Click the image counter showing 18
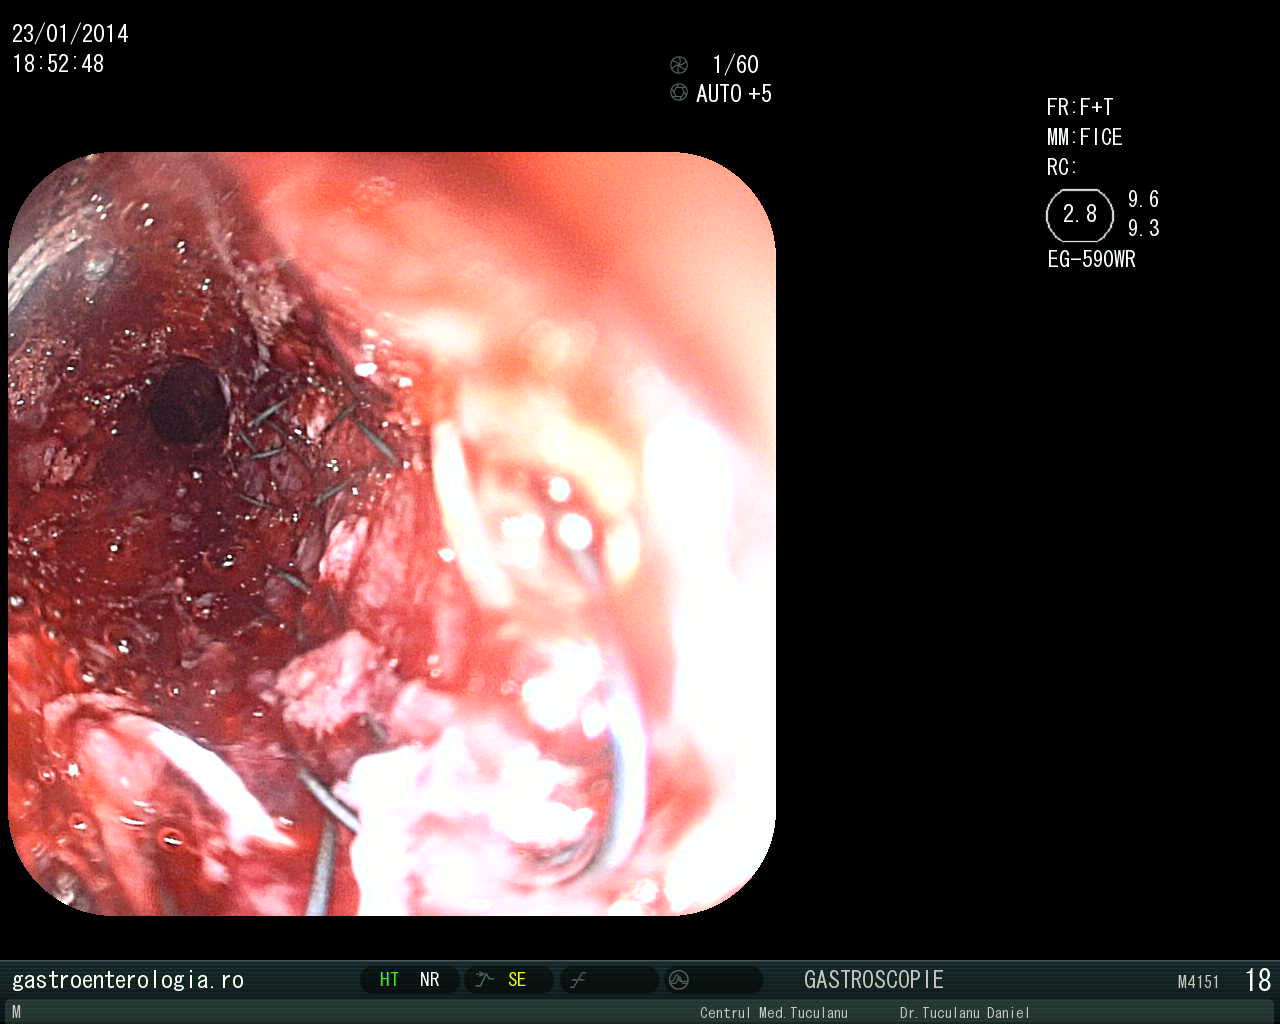This screenshot has width=1280, height=1024. click(1258, 980)
